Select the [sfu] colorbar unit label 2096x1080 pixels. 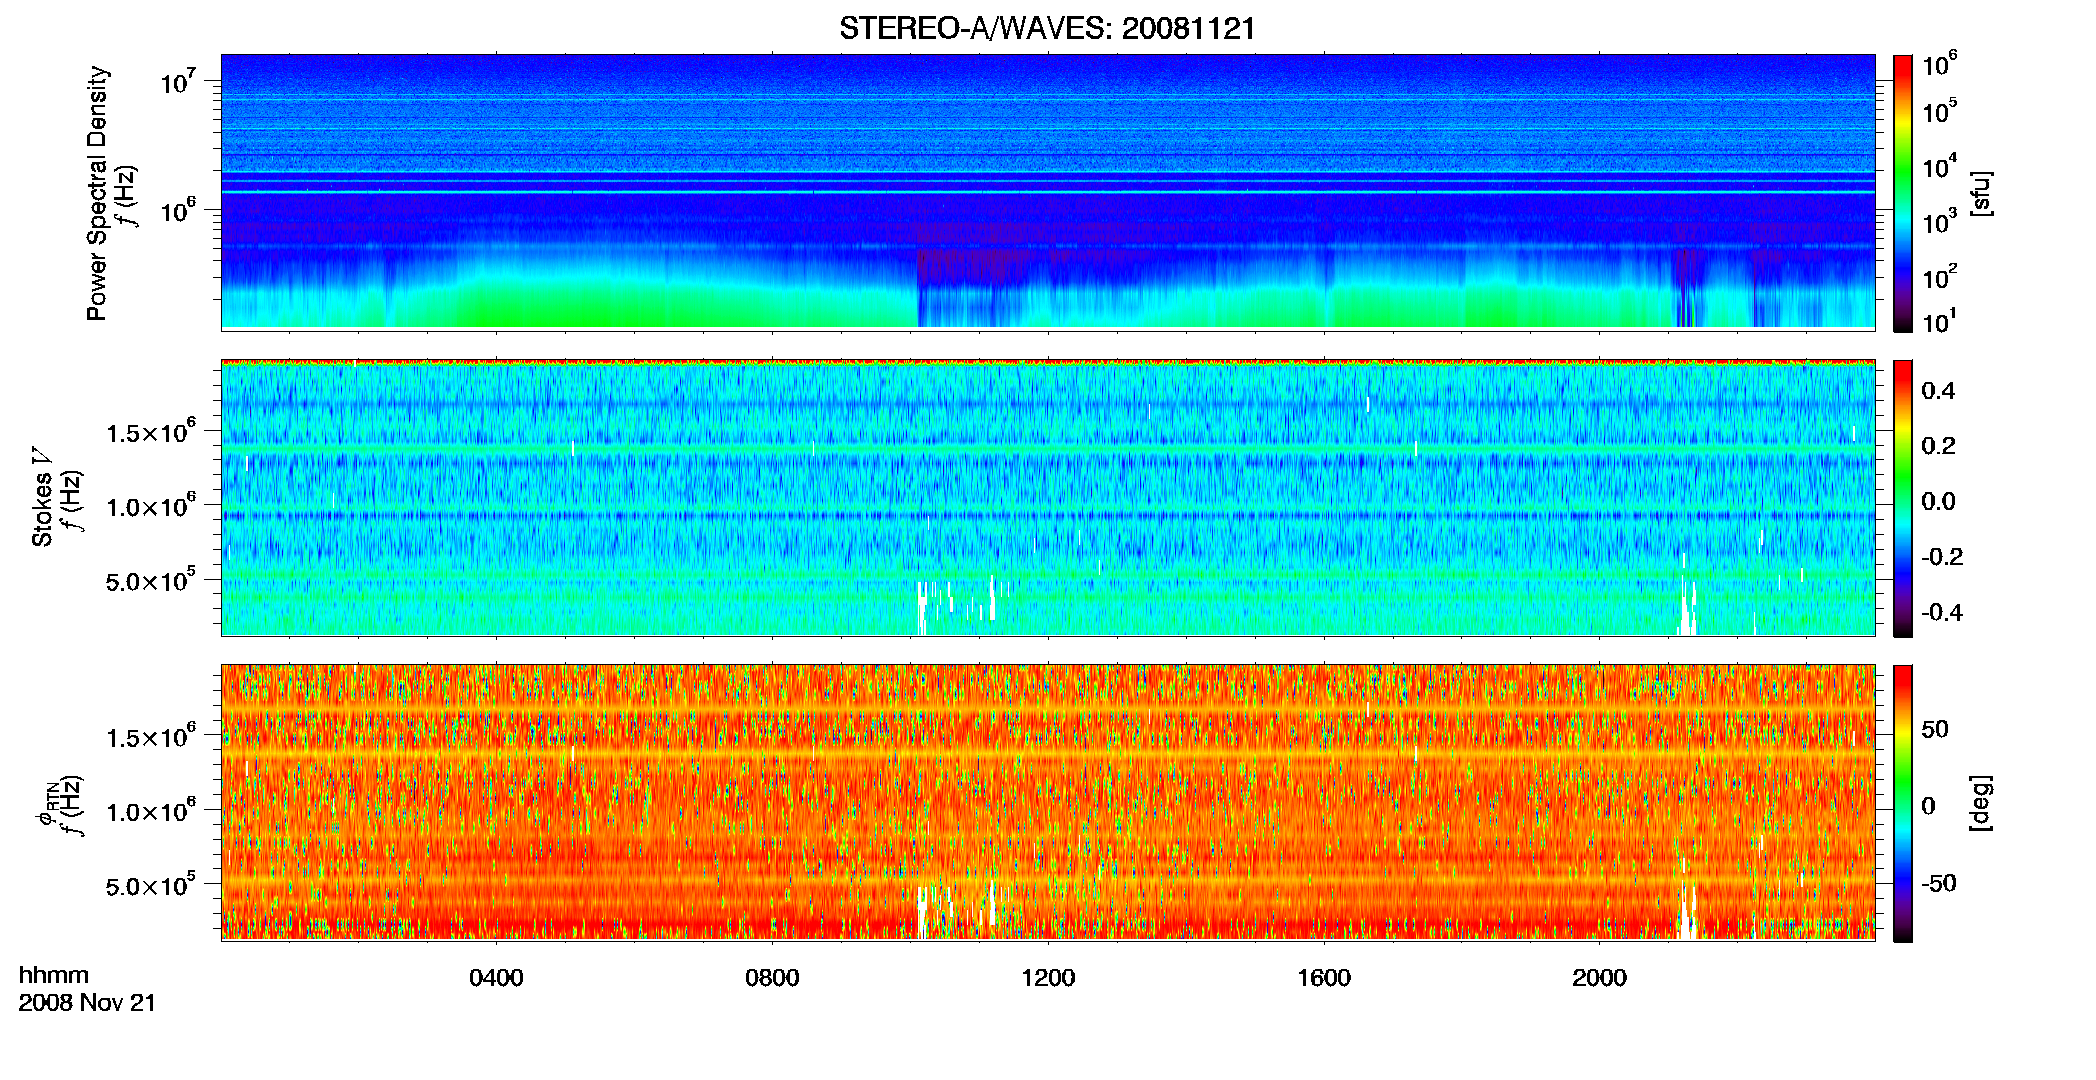tap(1980, 194)
